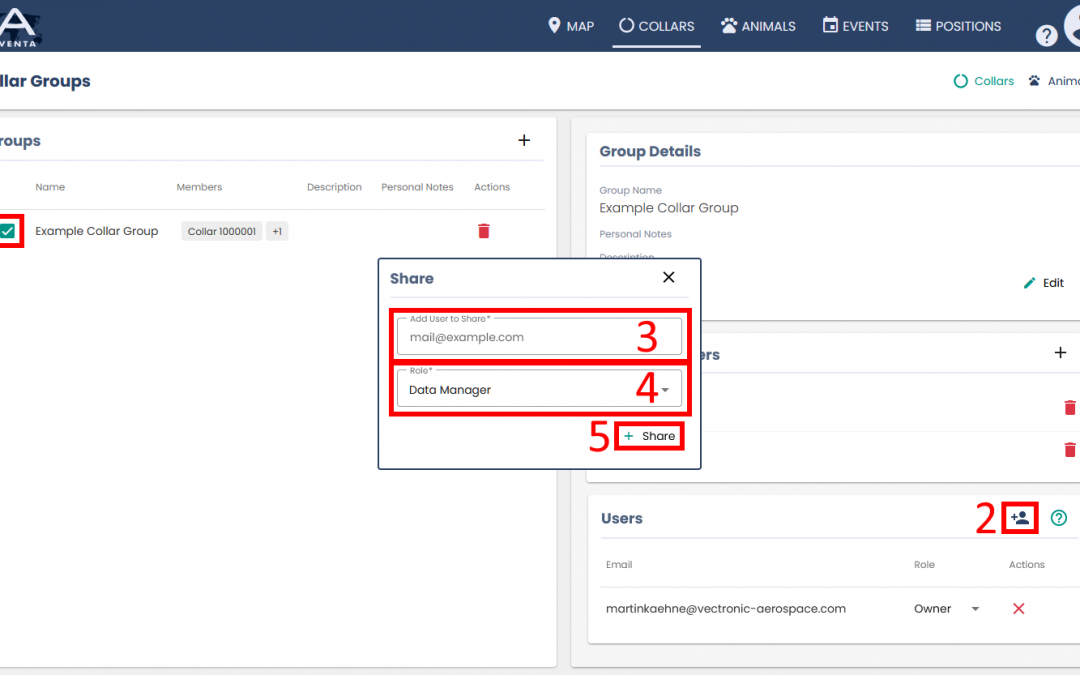
Task: Remove owner user with red X icon
Action: [1019, 609]
